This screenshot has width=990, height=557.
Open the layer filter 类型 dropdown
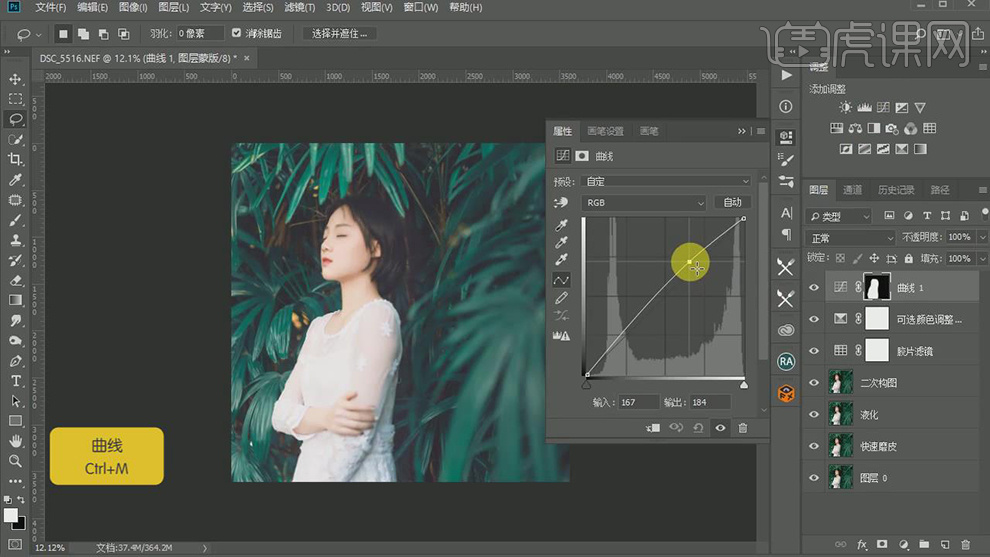[839, 216]
